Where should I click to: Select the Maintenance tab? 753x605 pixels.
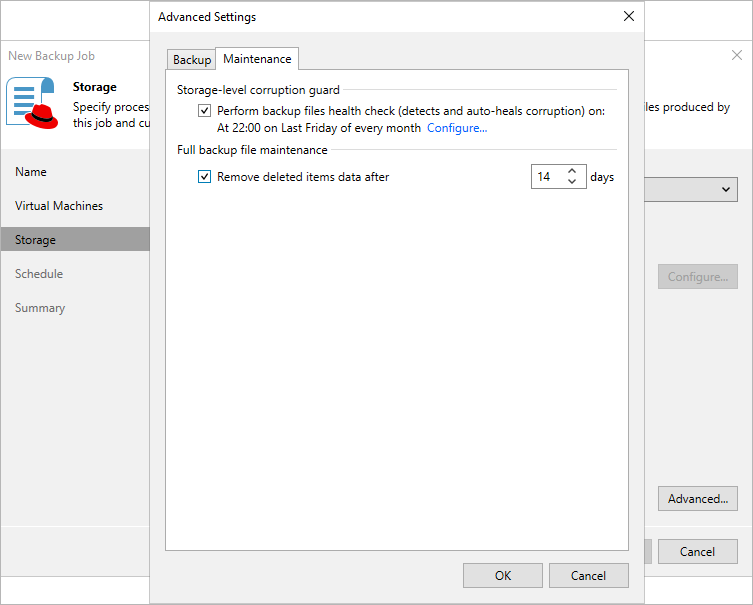tap(257, 59)
